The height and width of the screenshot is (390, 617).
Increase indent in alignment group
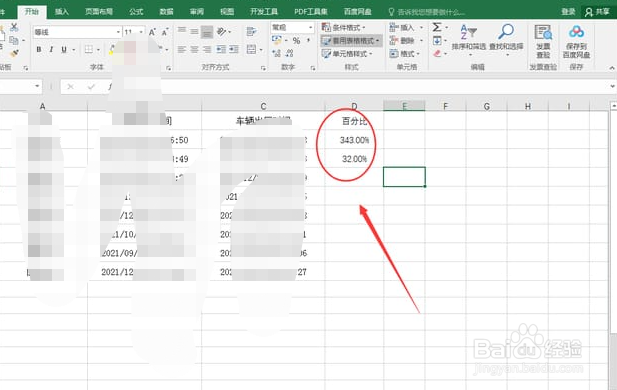(x=234, y=50)
